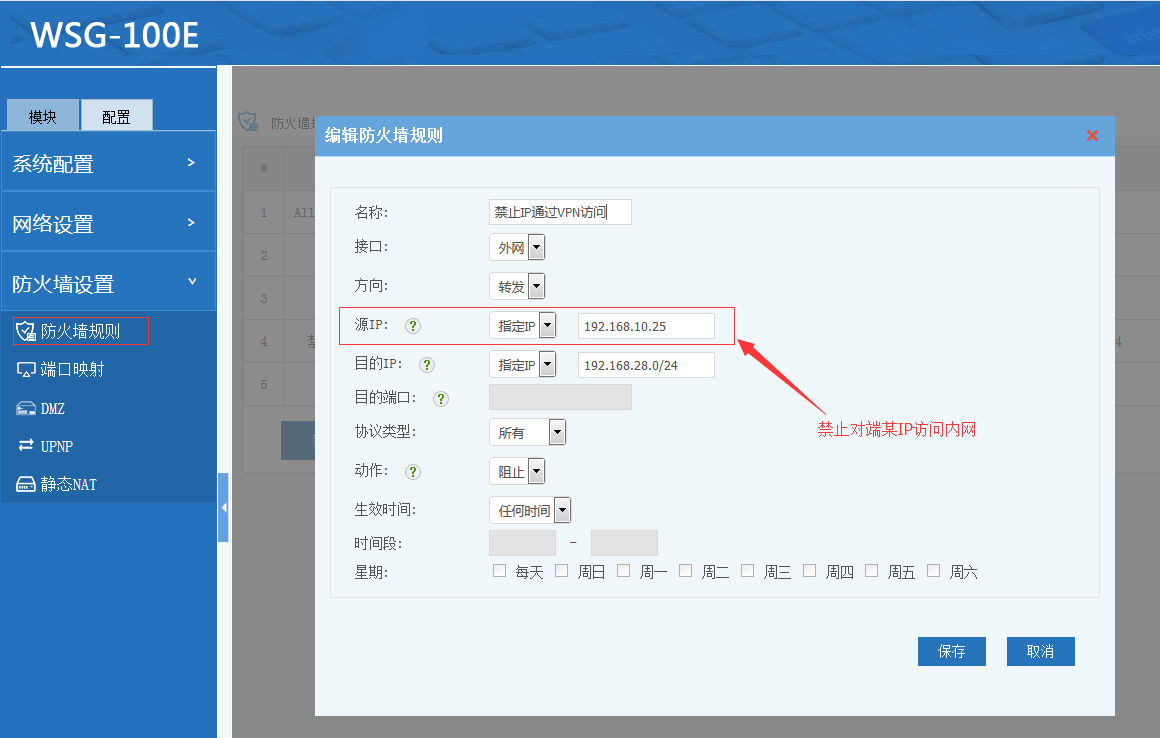This screenshot has width=1160, height=738.
Task: Expand the 系统配置 menu section
Action: coord(108,163)
